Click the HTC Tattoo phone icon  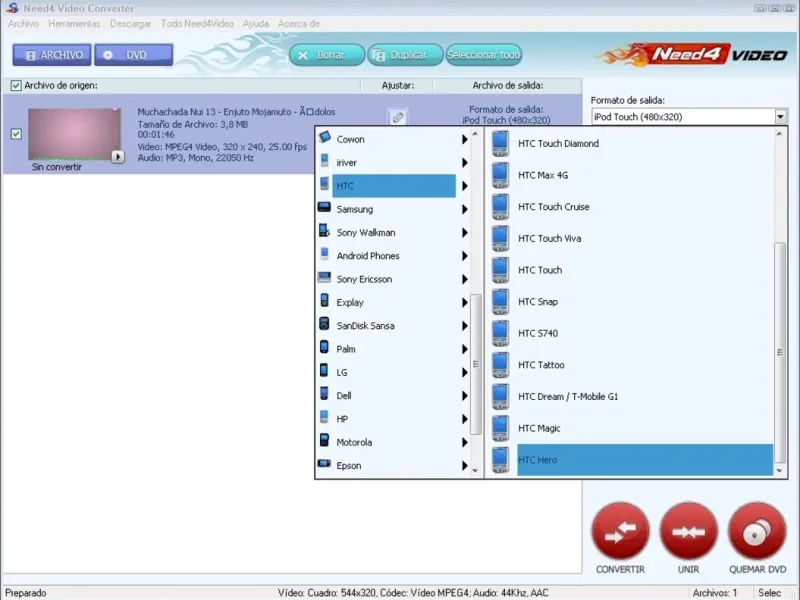coord(501,365)
